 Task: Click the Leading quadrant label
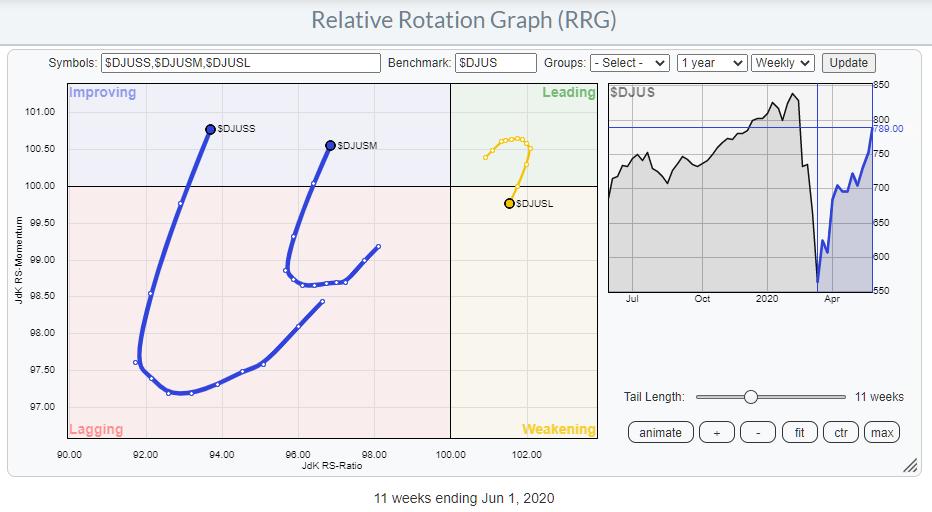[568, 93]
